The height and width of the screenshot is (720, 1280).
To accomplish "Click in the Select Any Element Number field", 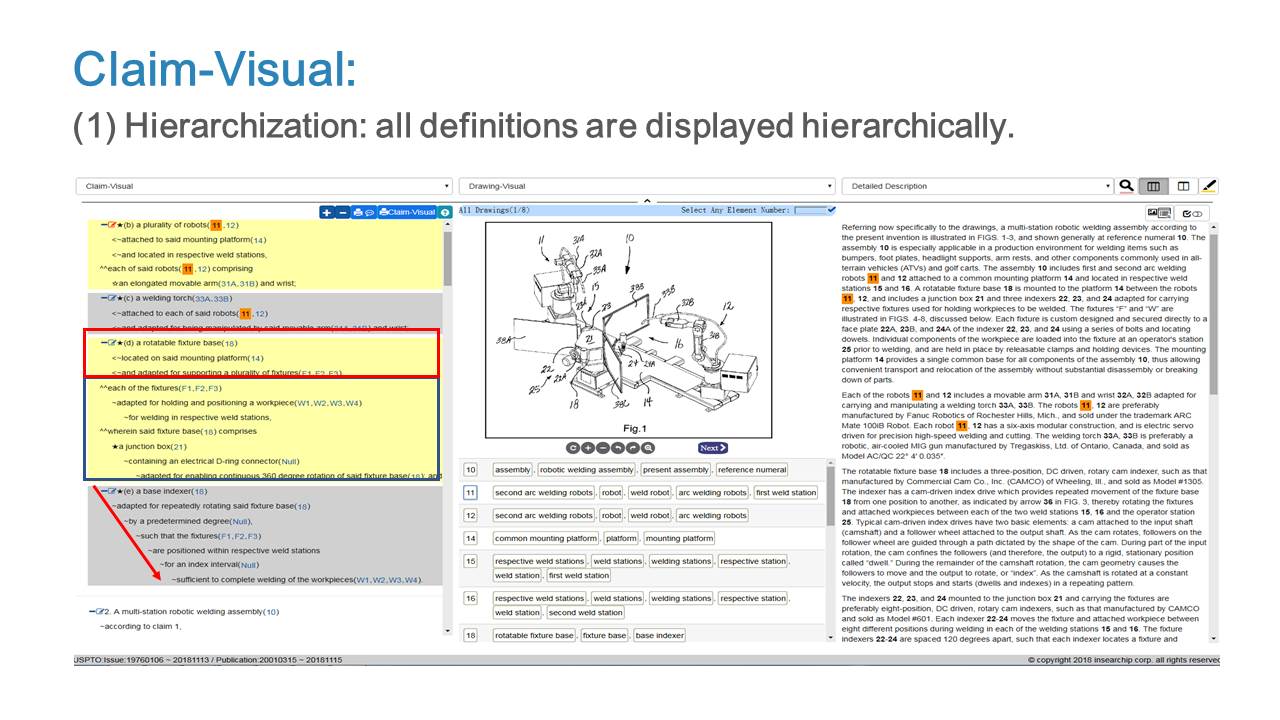I will click(x=809, y=210).
